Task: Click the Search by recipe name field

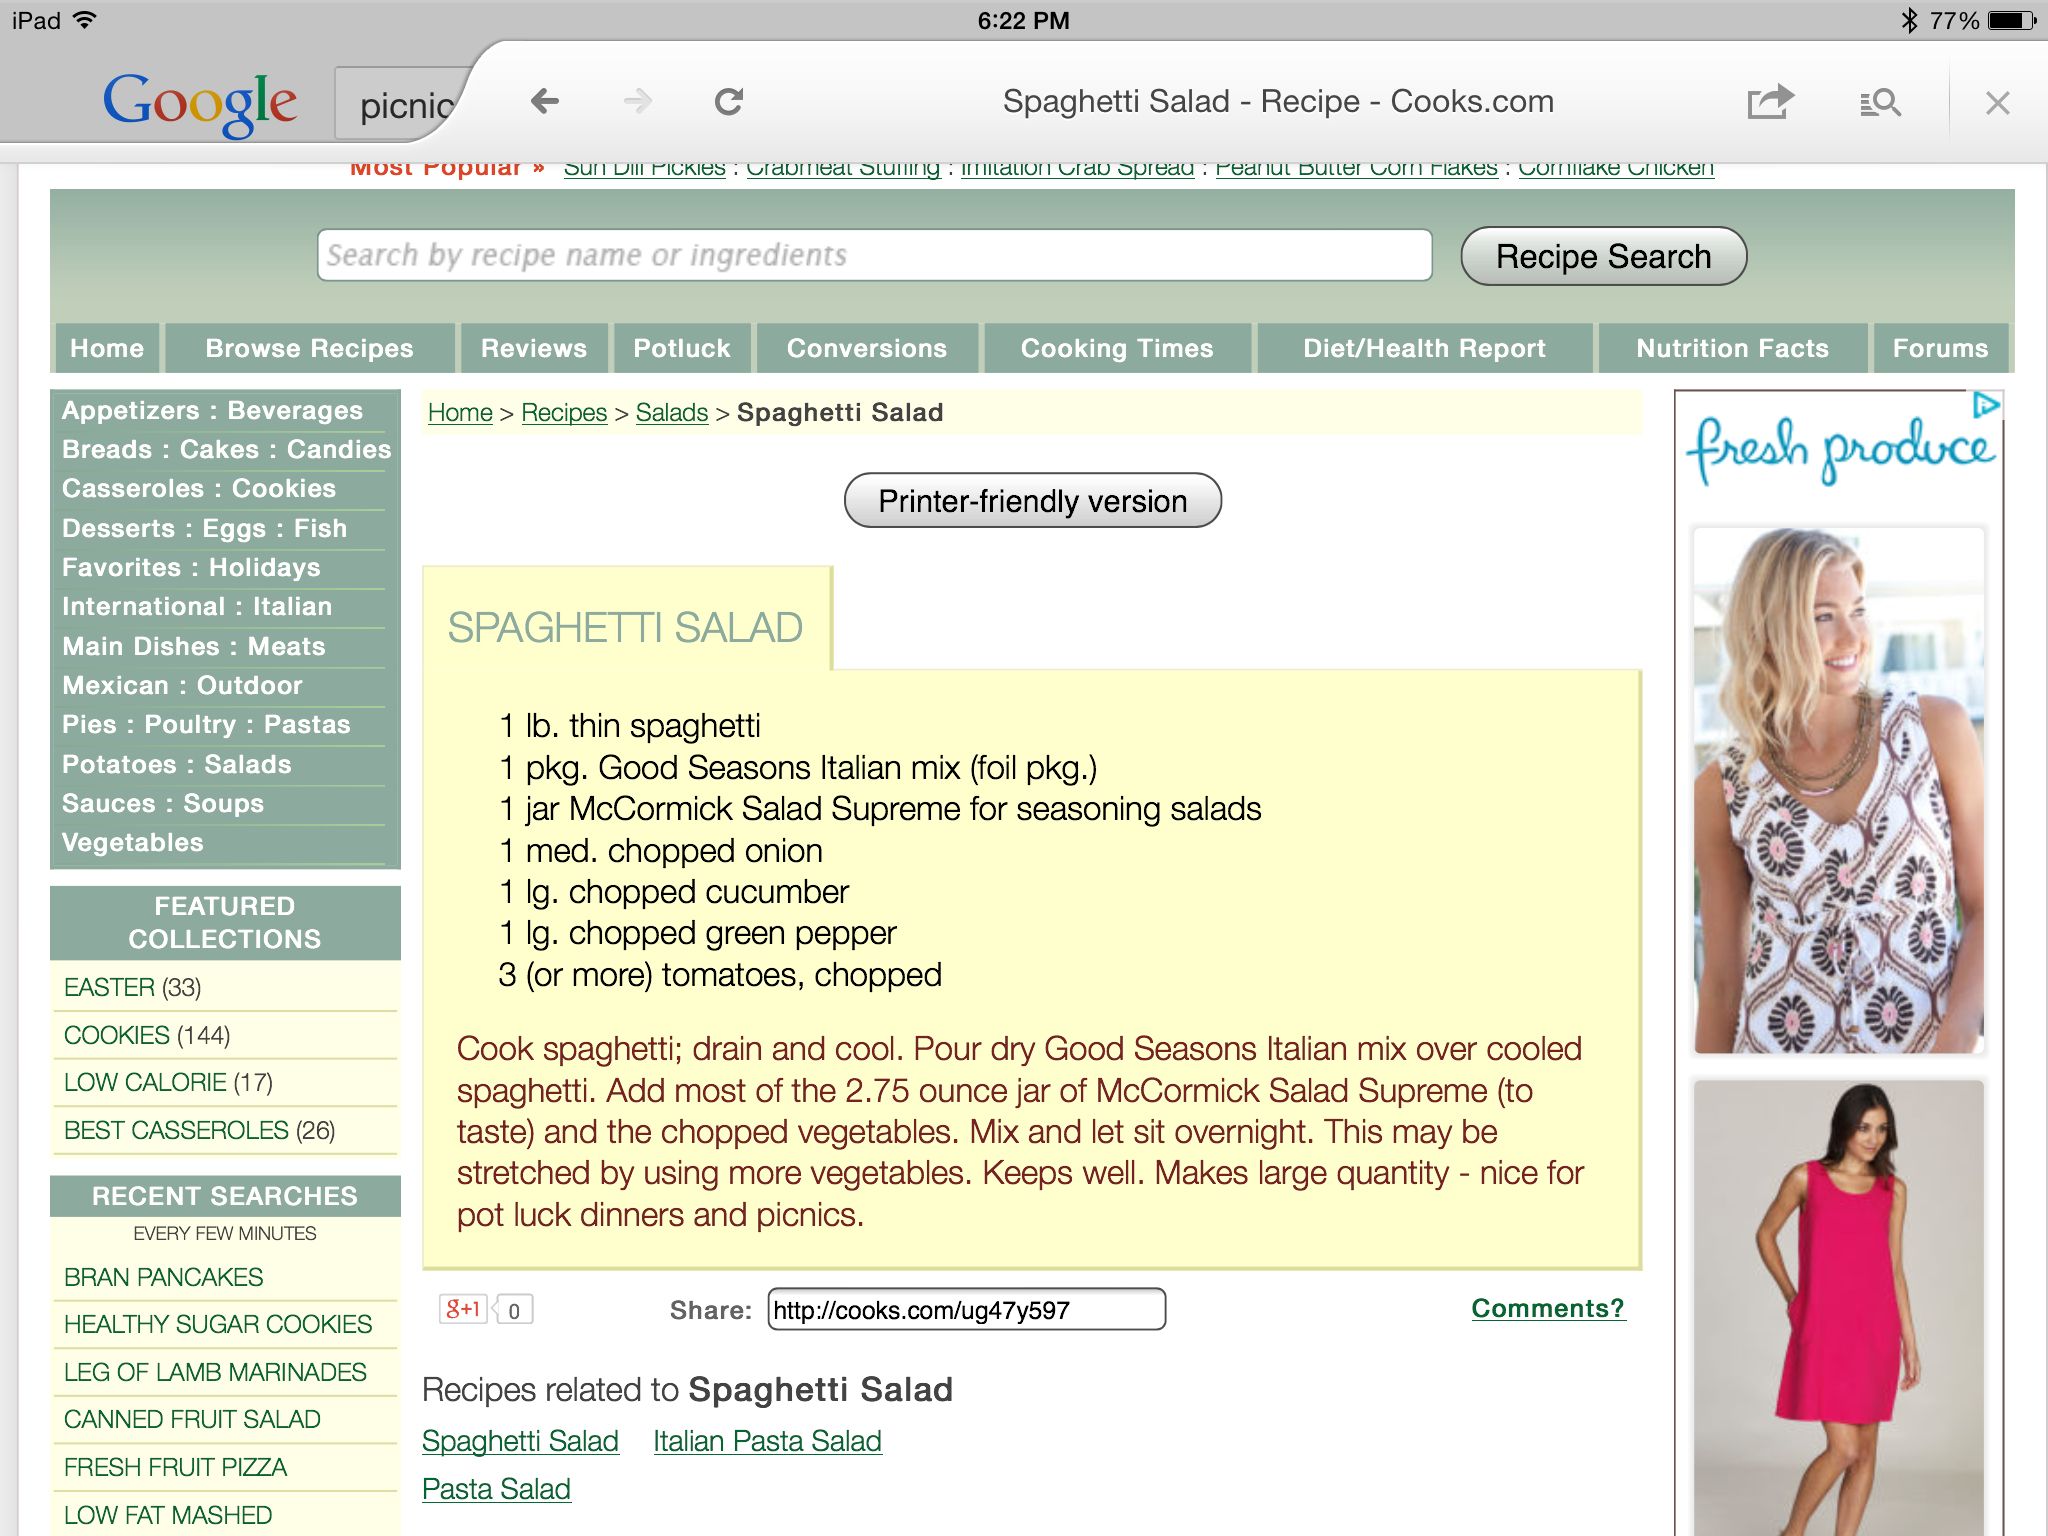Action: tap(872, 257)
